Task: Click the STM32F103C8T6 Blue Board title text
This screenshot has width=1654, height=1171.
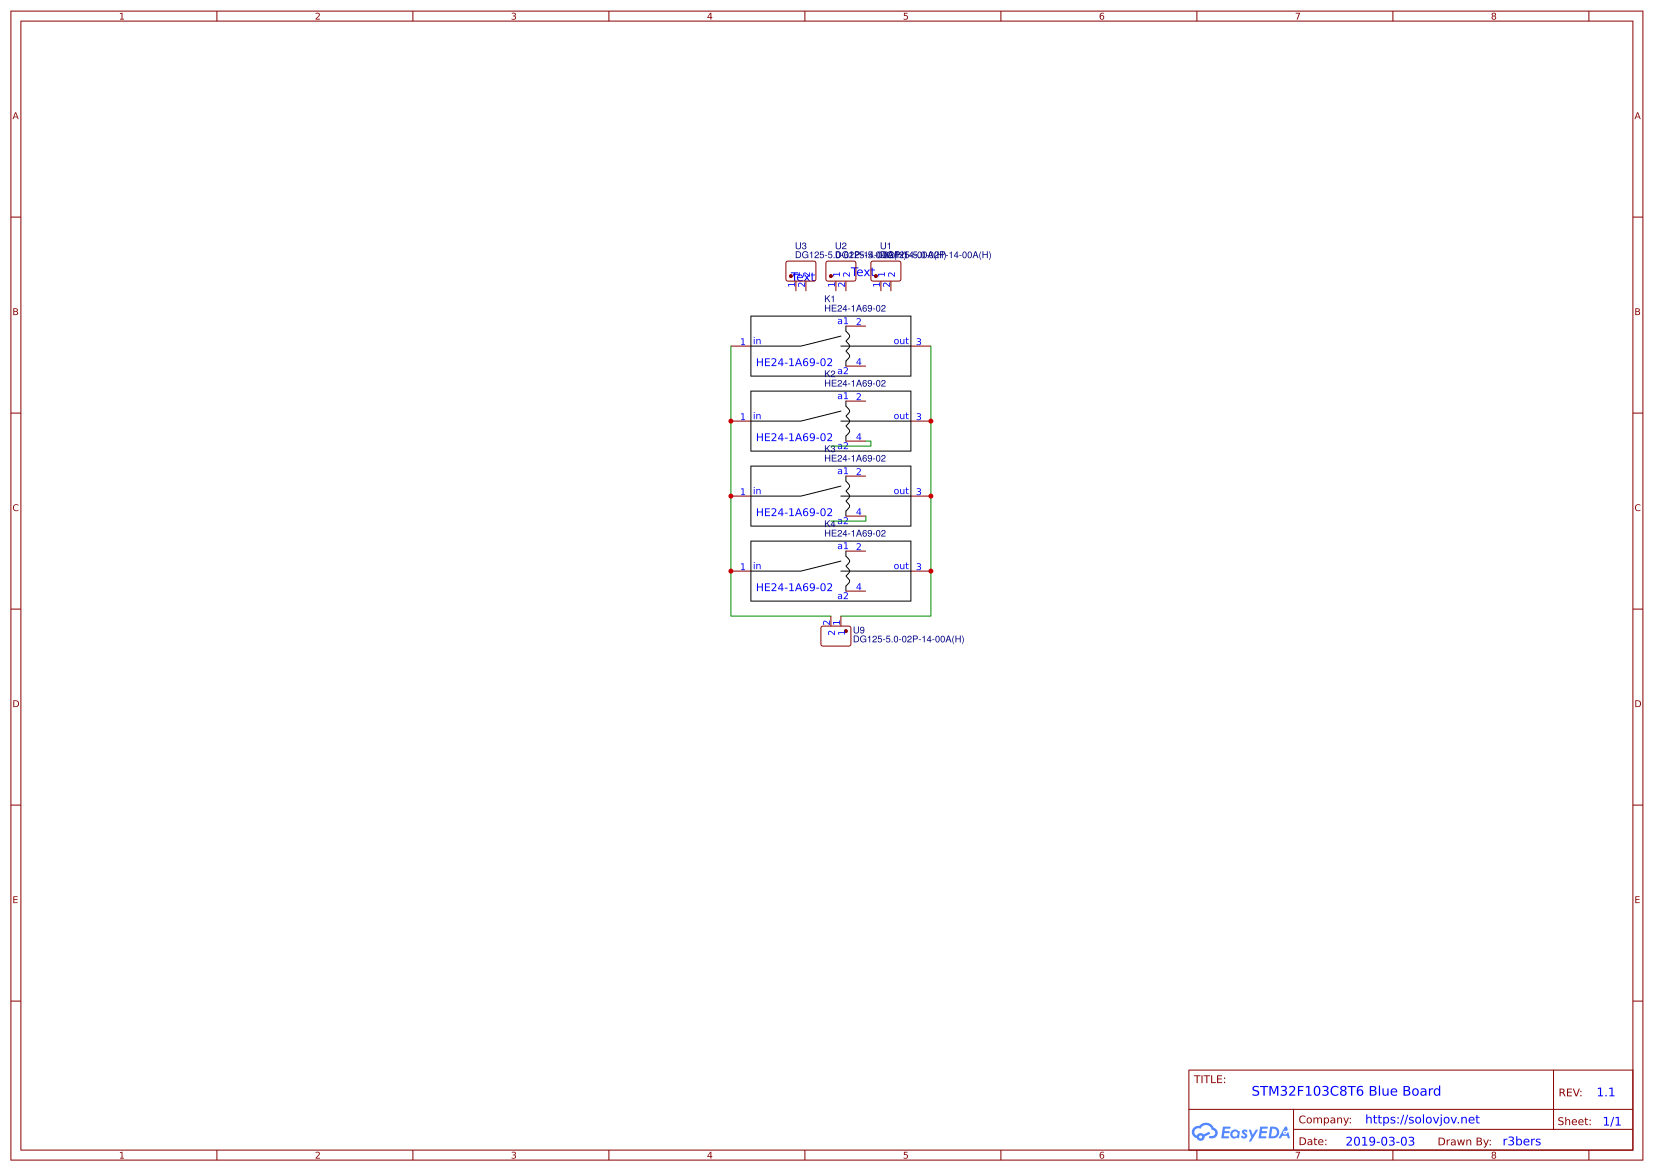Action: (x=1345, y=1091)
